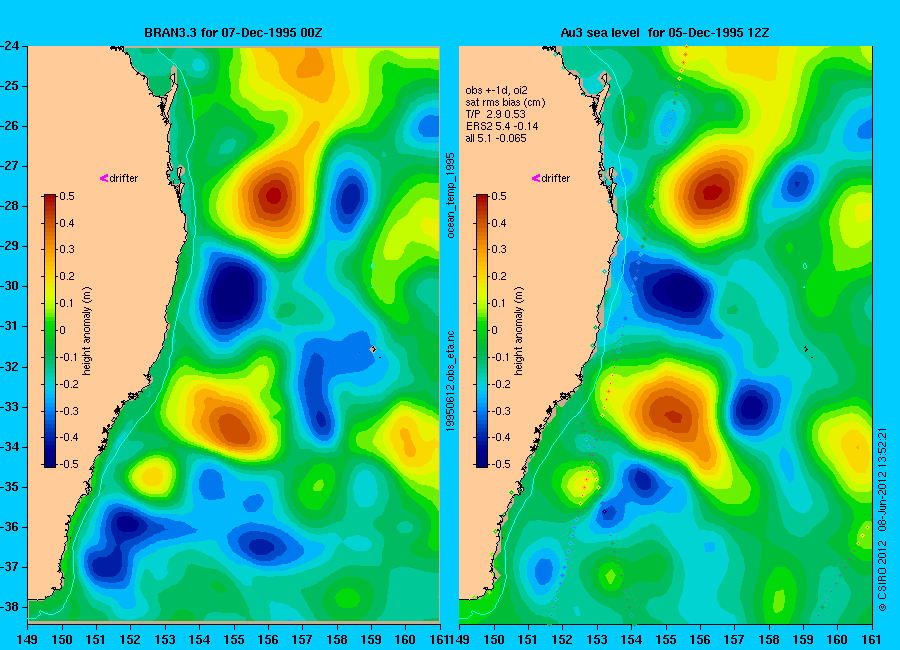The image size is (900, 650).
Task: Click the Lord Howe Island marker in BRAN3.3 map
Action: tap(374, 349)
